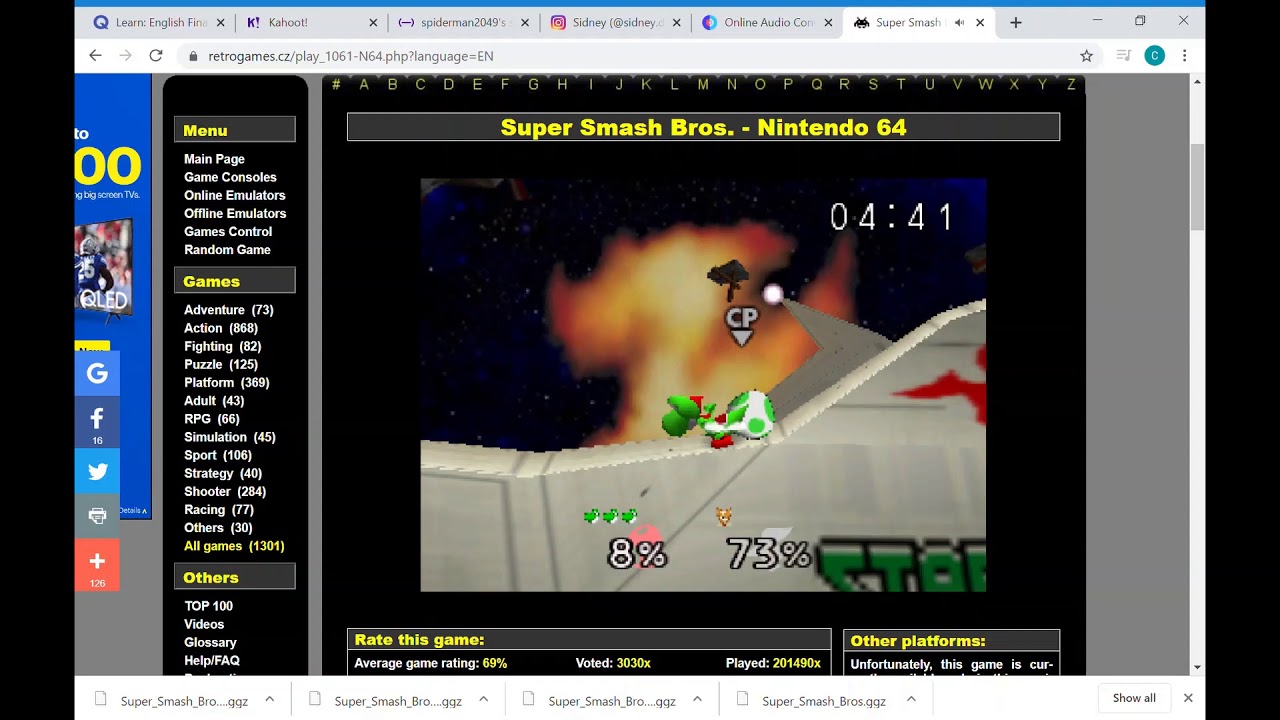This screenshot has height=720, width=1280.
Task: Select Platform (369) category
Action: click(227, 382)
